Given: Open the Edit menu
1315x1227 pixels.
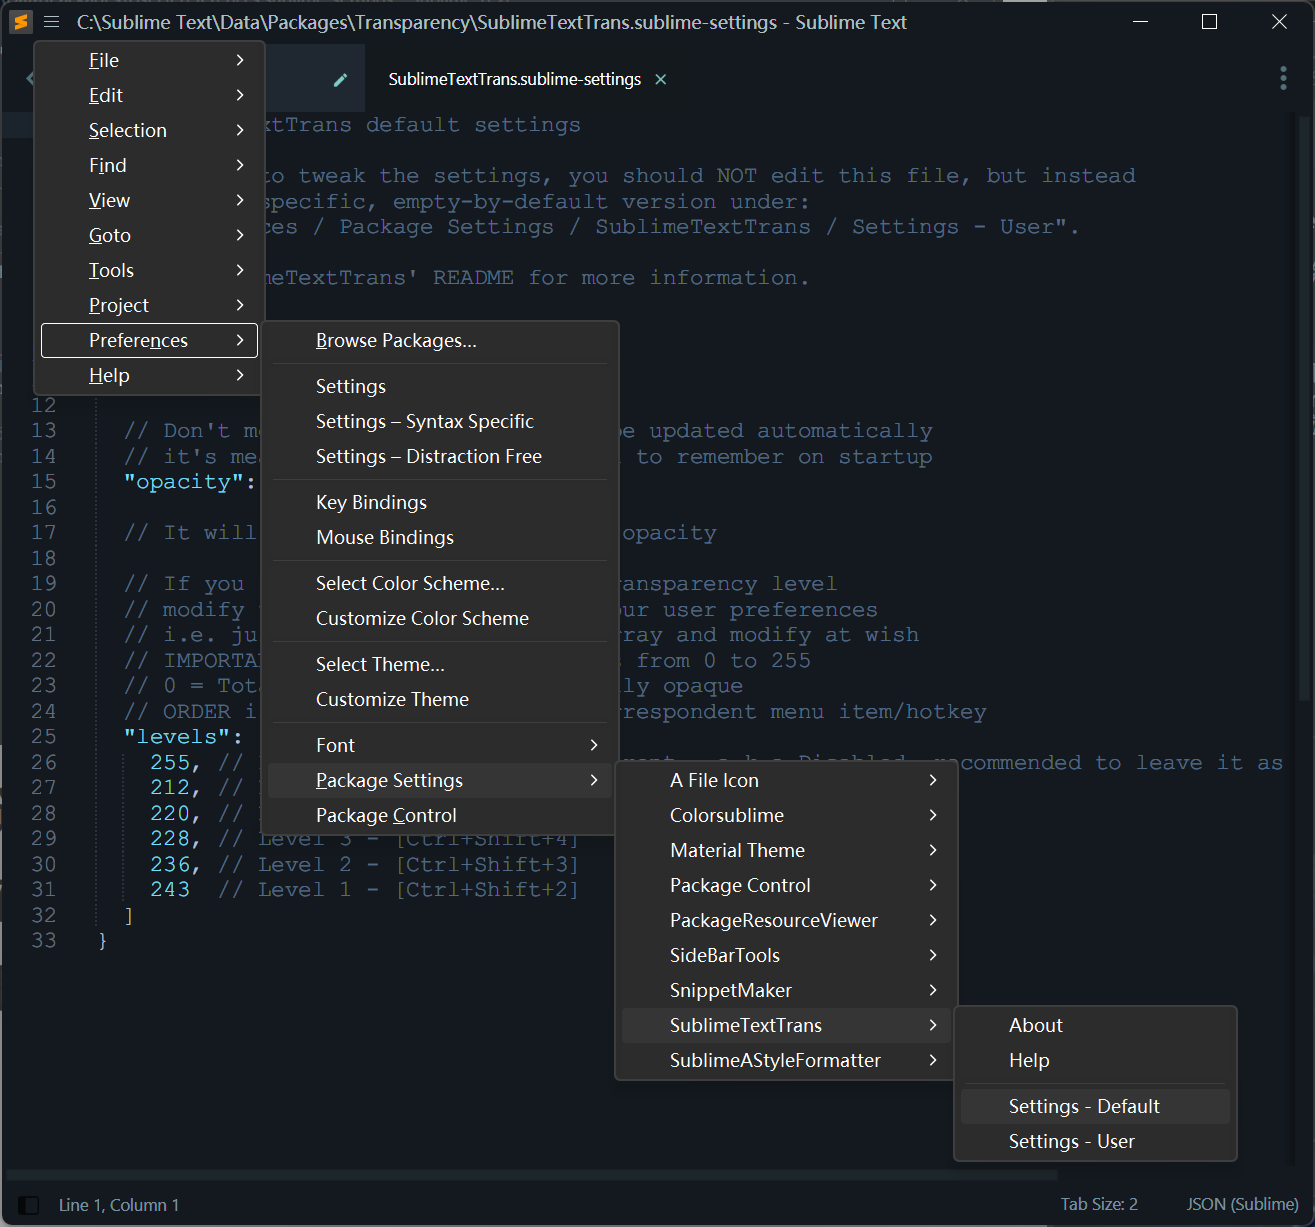Looking at the screenshot, I should [x=149, y=95].
